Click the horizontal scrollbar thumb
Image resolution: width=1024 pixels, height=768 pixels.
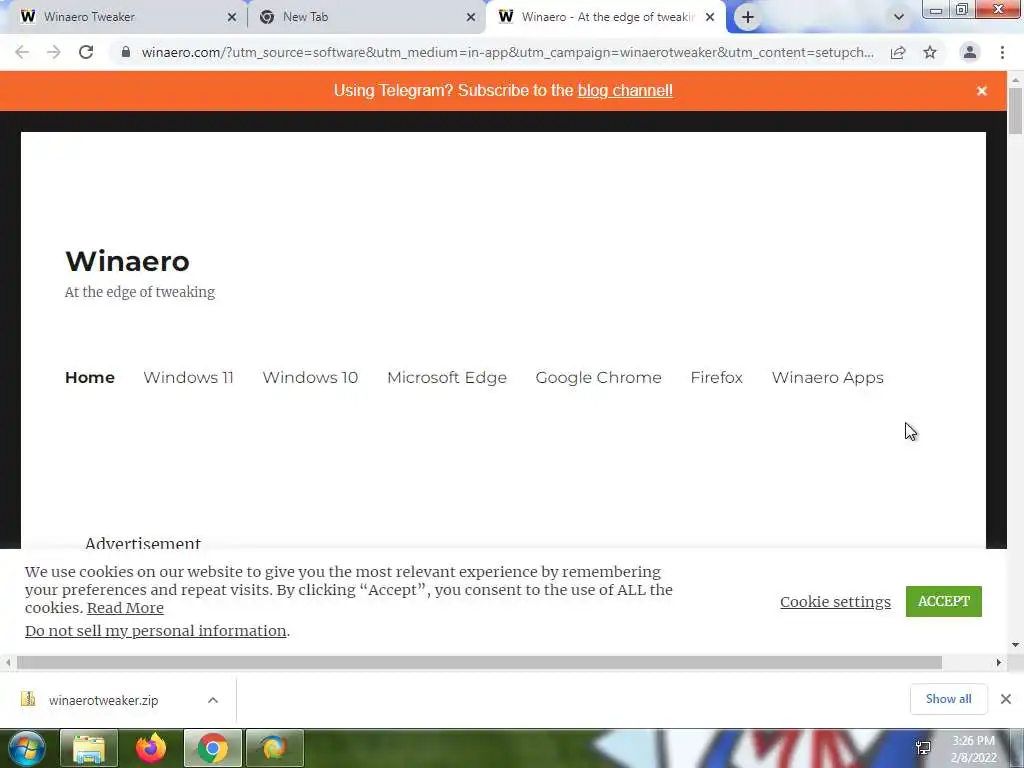[479, 663]
